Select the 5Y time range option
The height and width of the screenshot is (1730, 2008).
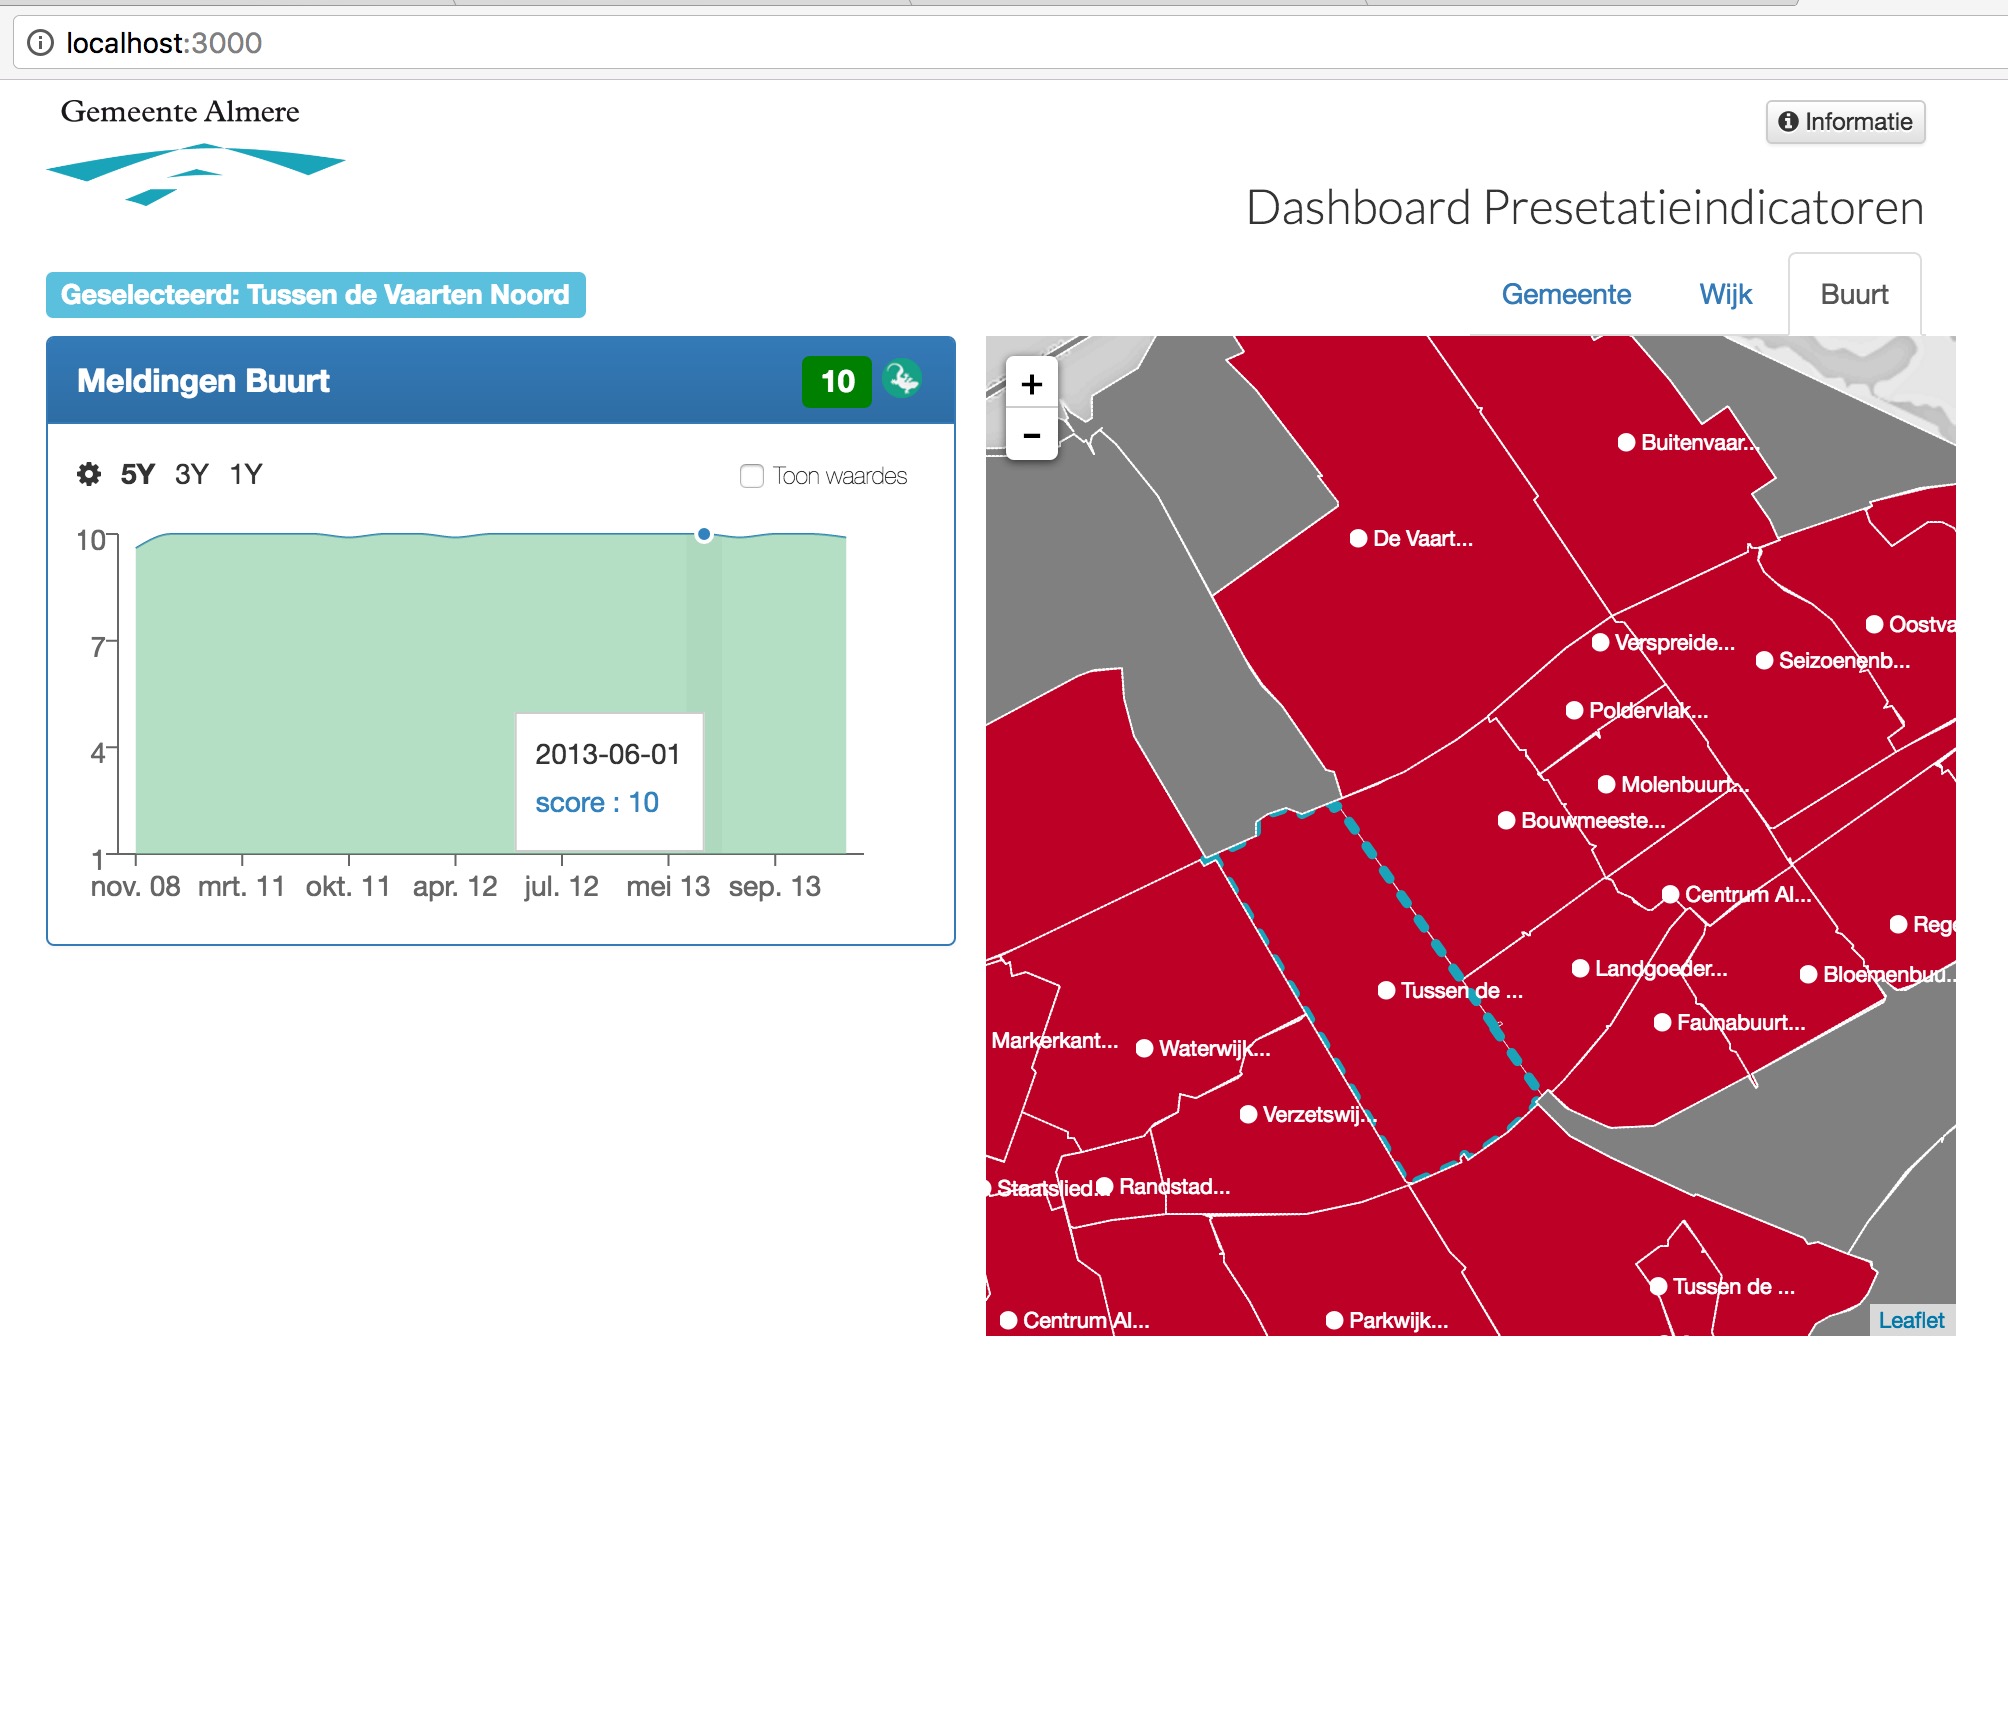coord(137,474)
